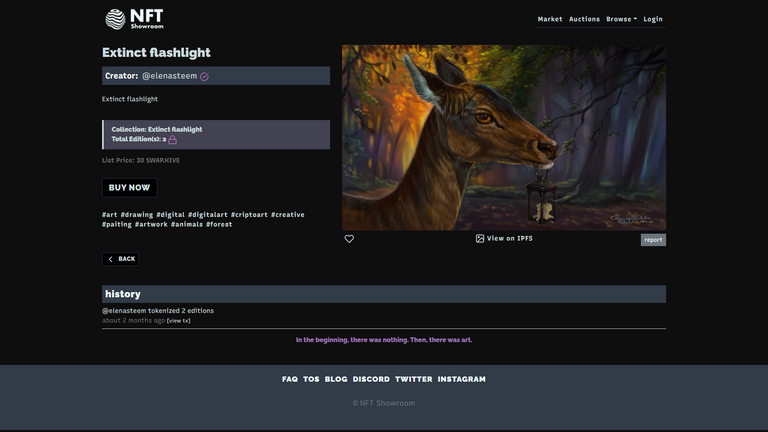
Task: Click the BUY NOW button
Action: click(129, 188)
